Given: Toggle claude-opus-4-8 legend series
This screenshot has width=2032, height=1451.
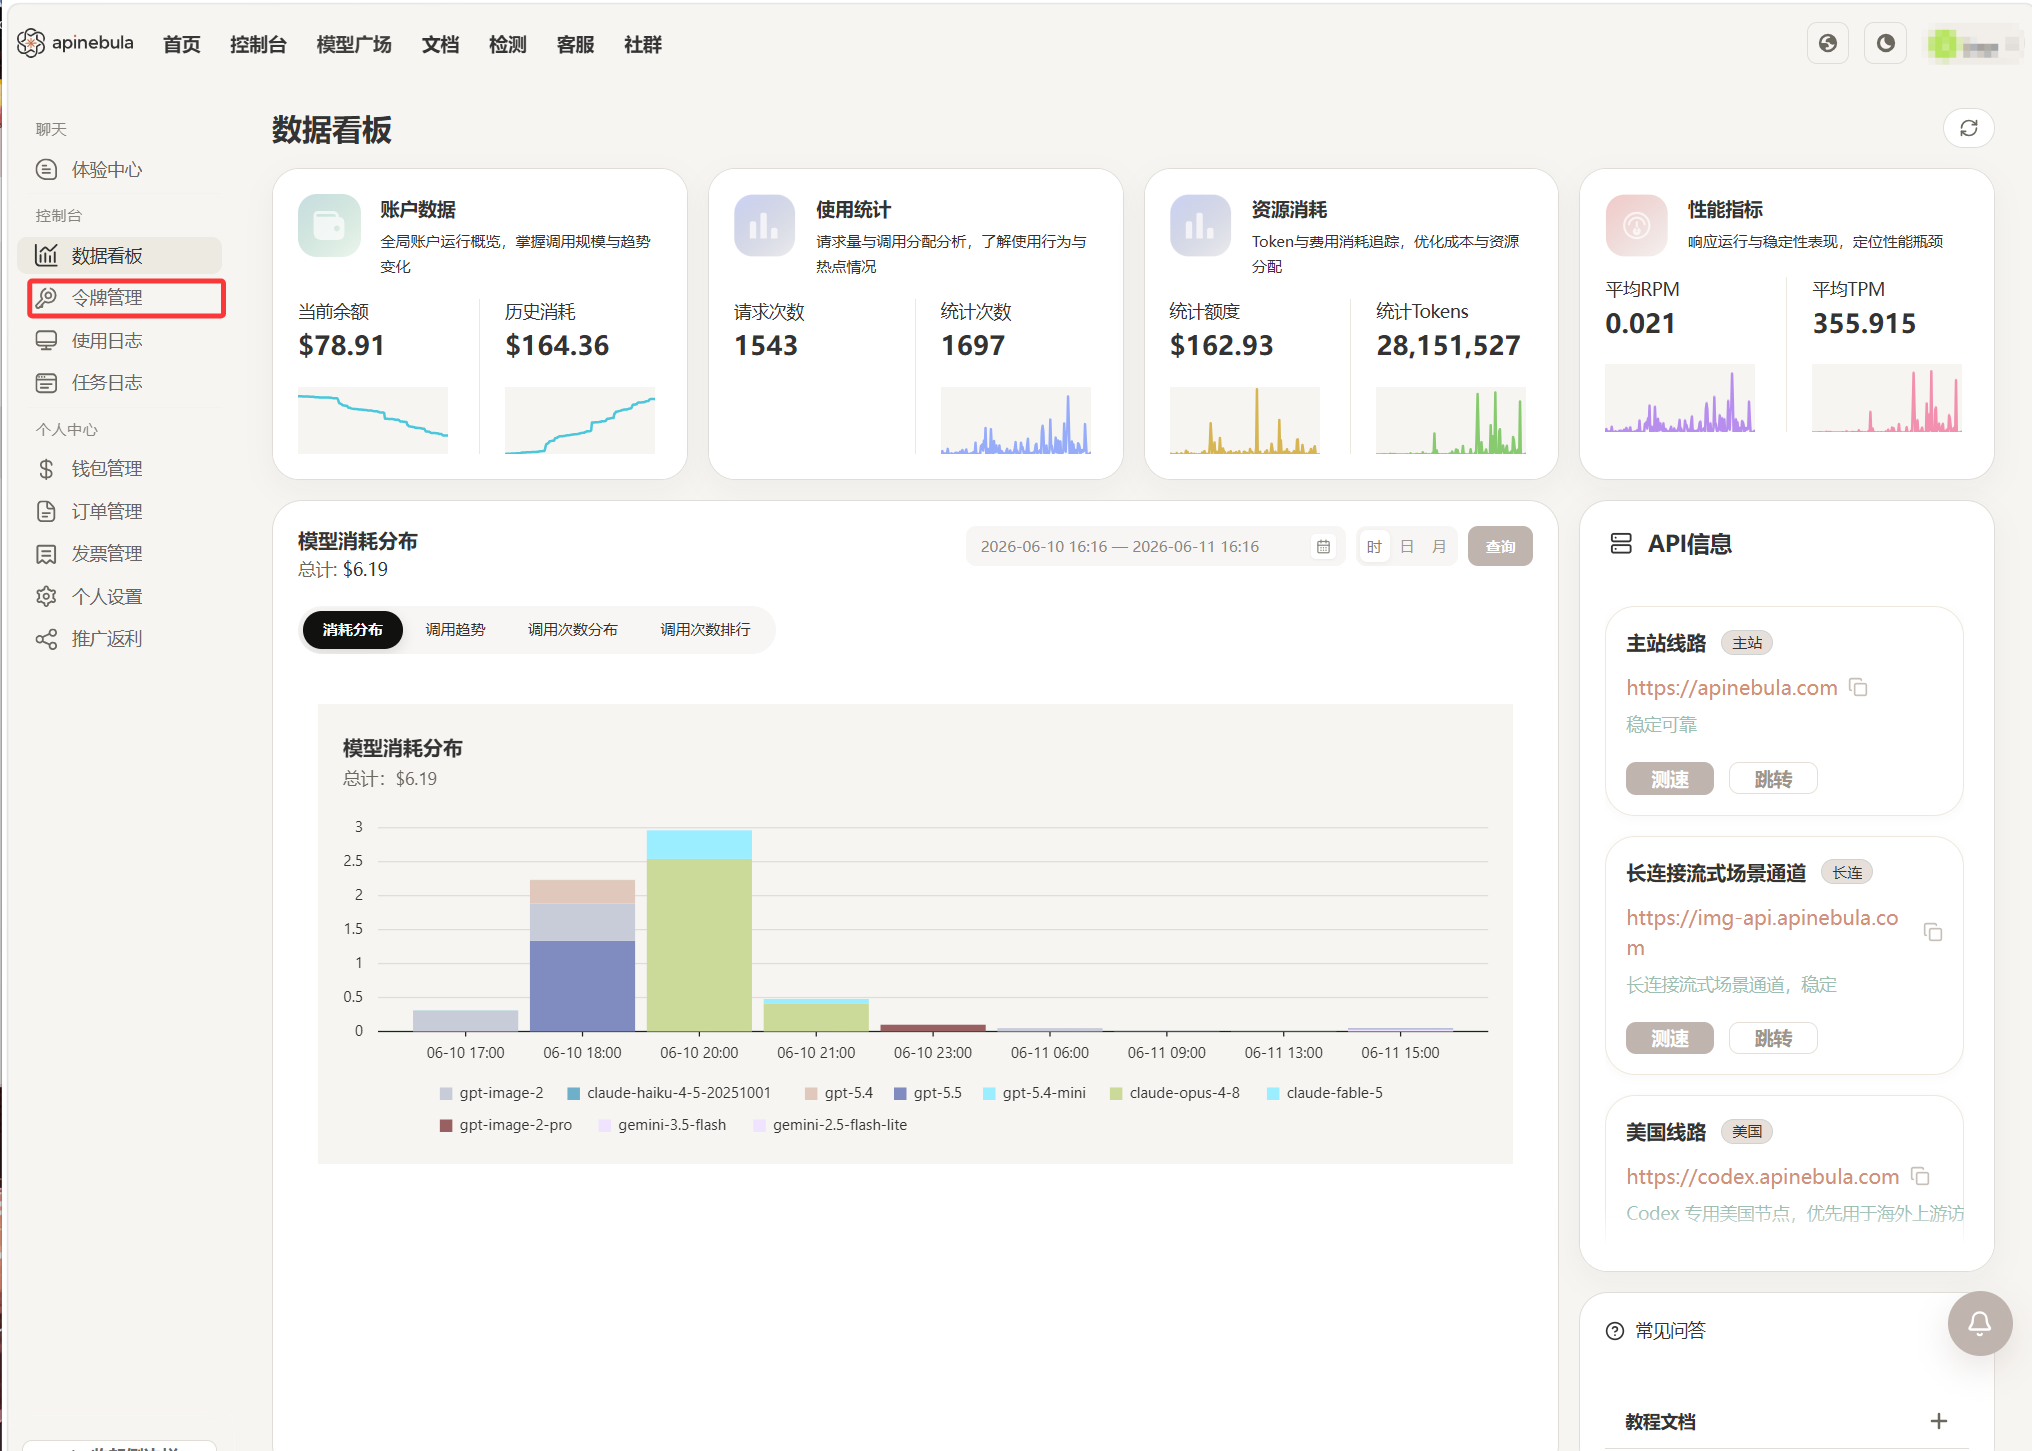Looking at the screenshot, I should pyautogui.click(x=1175, y=1093).
